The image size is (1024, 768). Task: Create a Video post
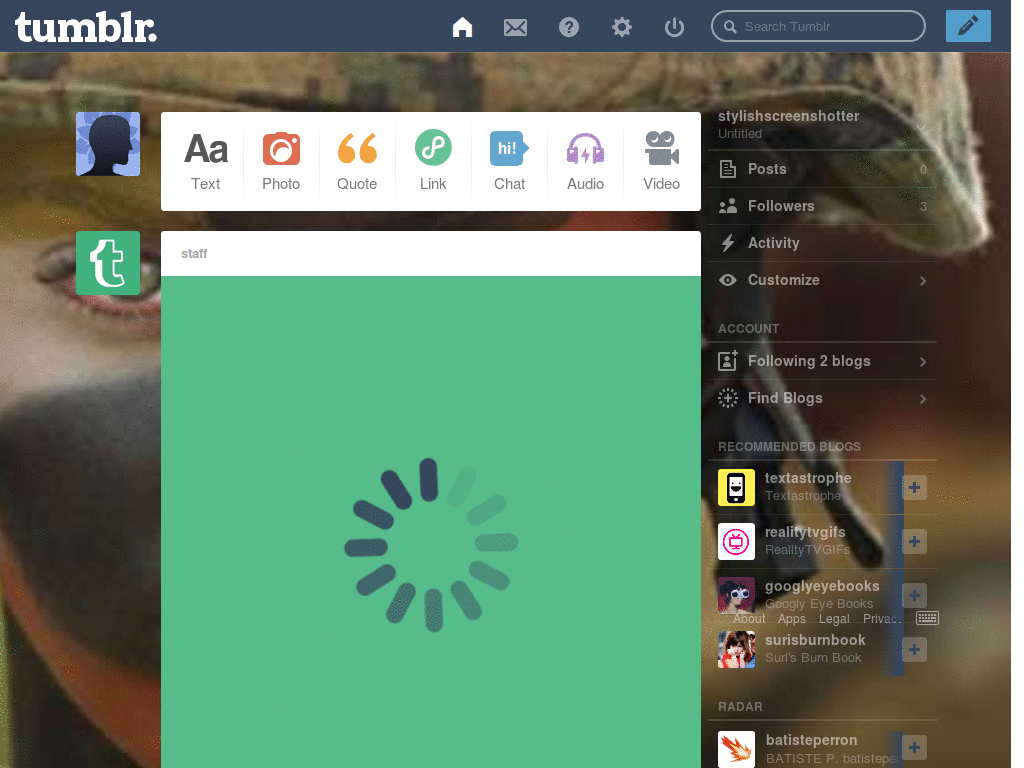coord(662,161)
